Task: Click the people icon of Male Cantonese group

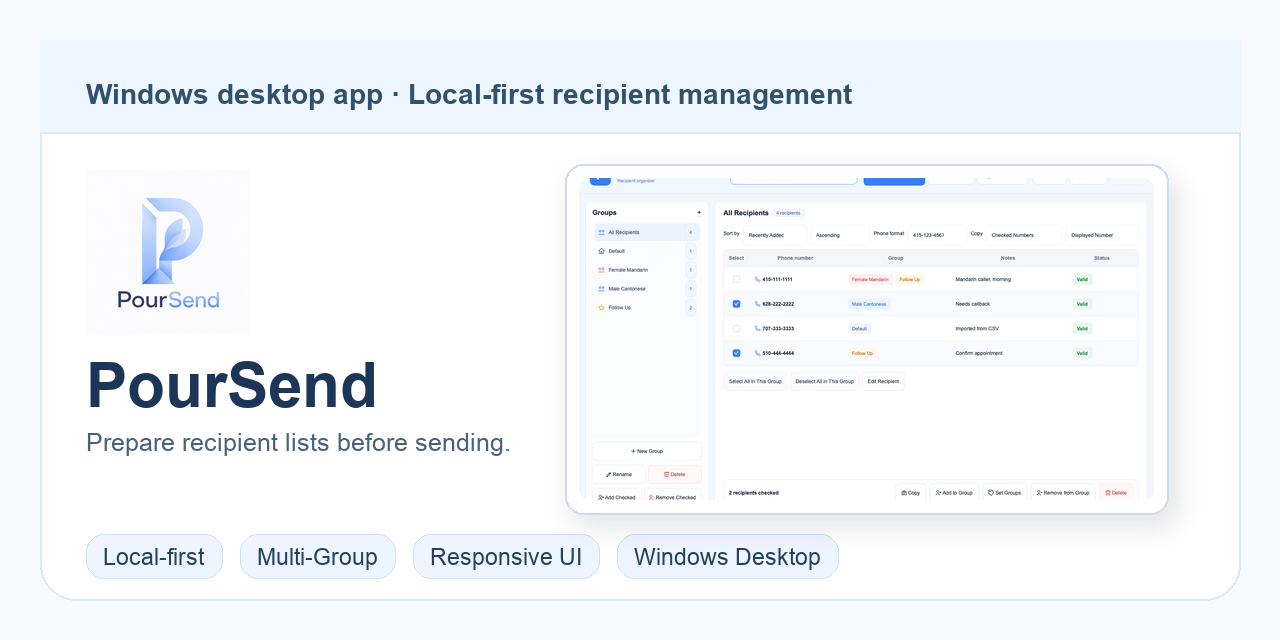Action: (x=601, y=289)
